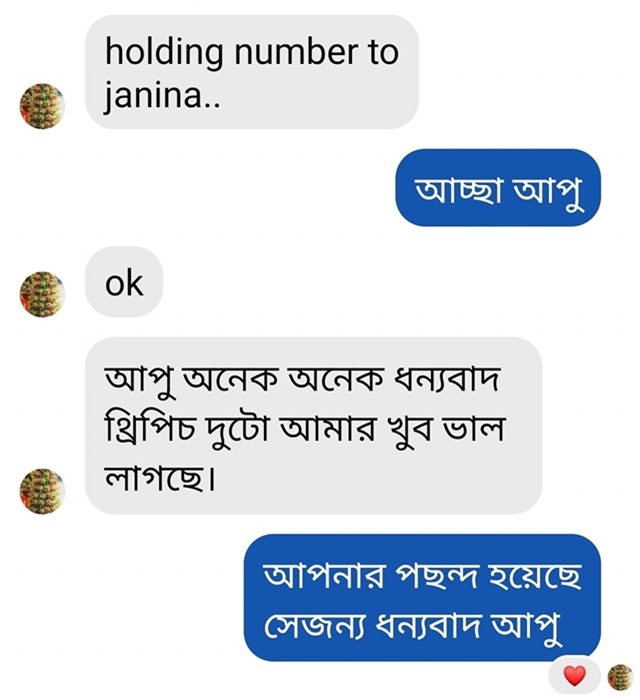Click the word 'janina..' in first message
The width and height of the screenshot is (640, 700).
162,96
